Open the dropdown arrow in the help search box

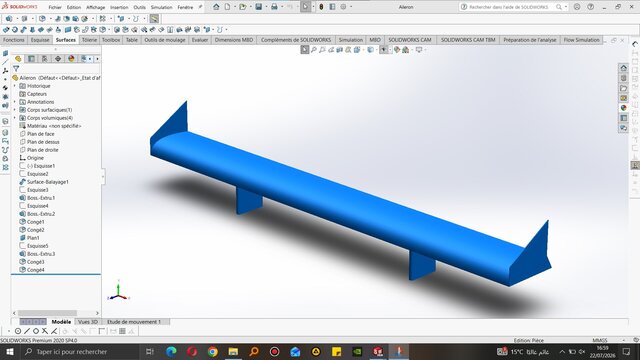tap(566, 7)
